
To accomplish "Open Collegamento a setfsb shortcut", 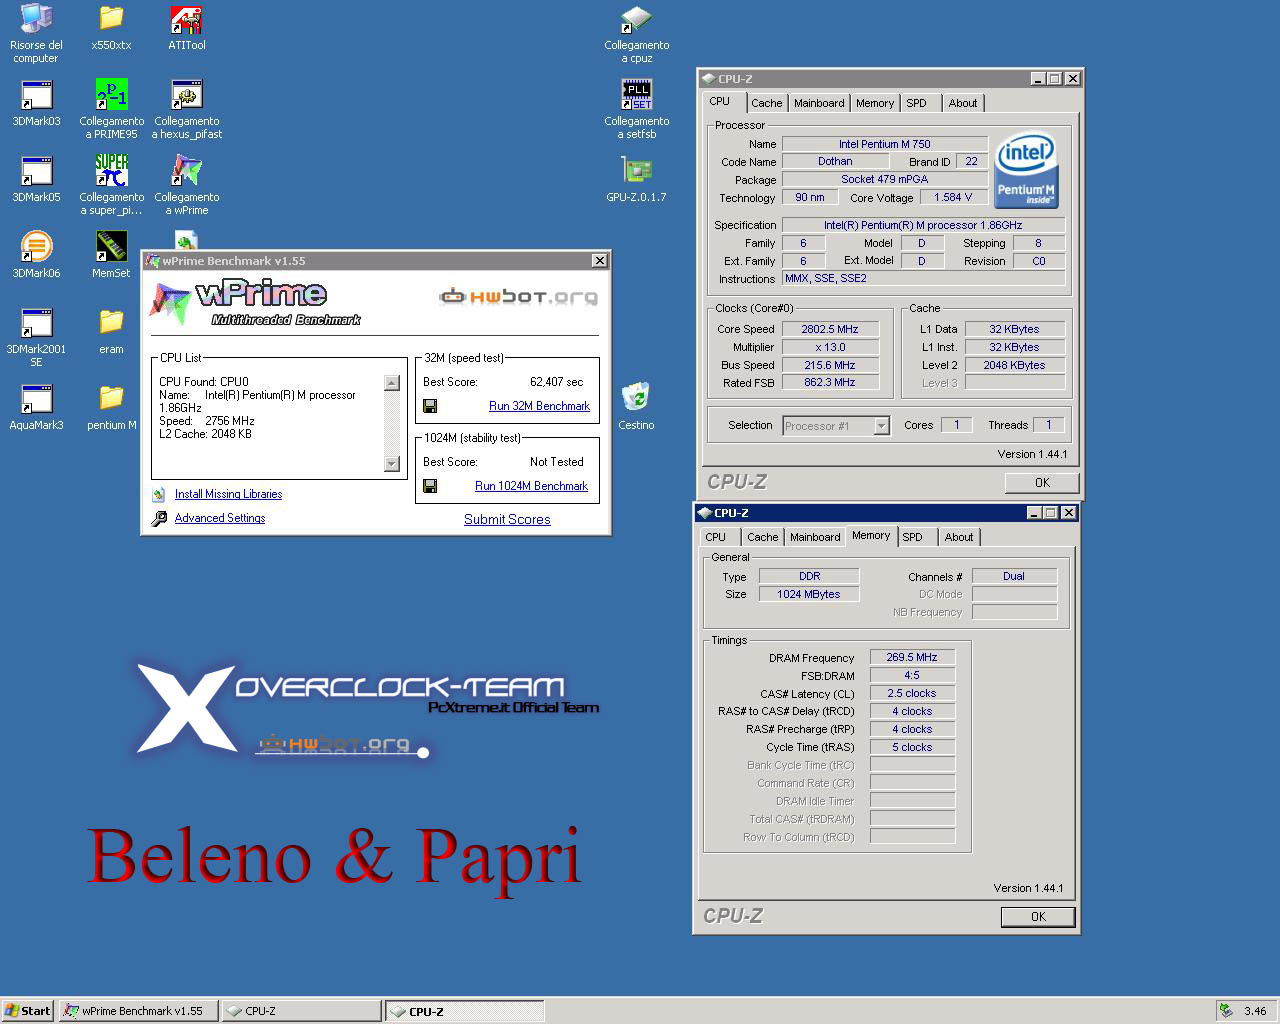I will 636,110.
